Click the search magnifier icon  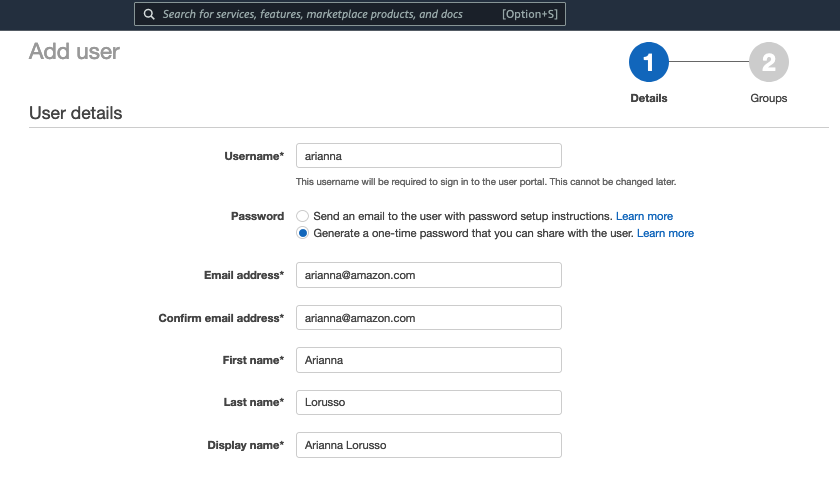(x=149, y=14)
